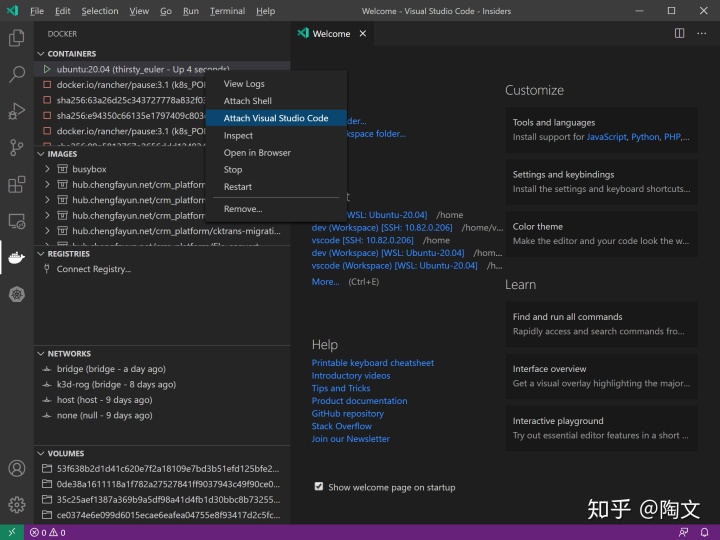Choose View Logs from context menu
The image size is (720, 540).
tap(276, 84)
